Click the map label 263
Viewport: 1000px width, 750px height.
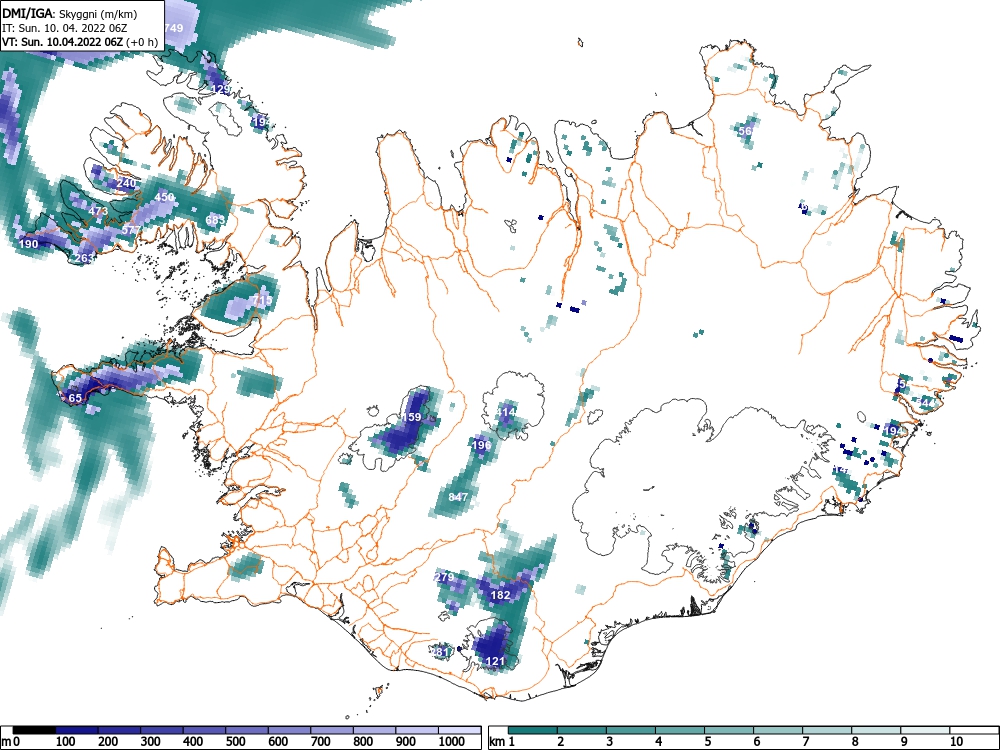84,258
